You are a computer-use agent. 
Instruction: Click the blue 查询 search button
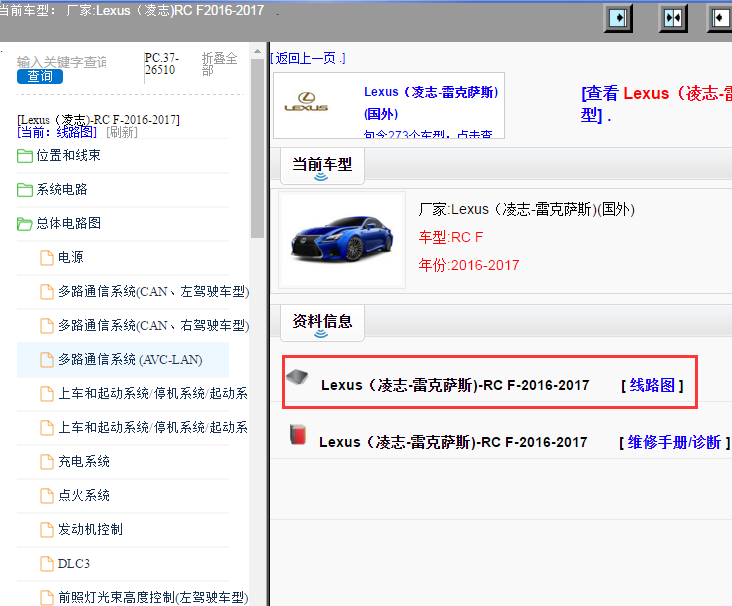tap(40, 76)
